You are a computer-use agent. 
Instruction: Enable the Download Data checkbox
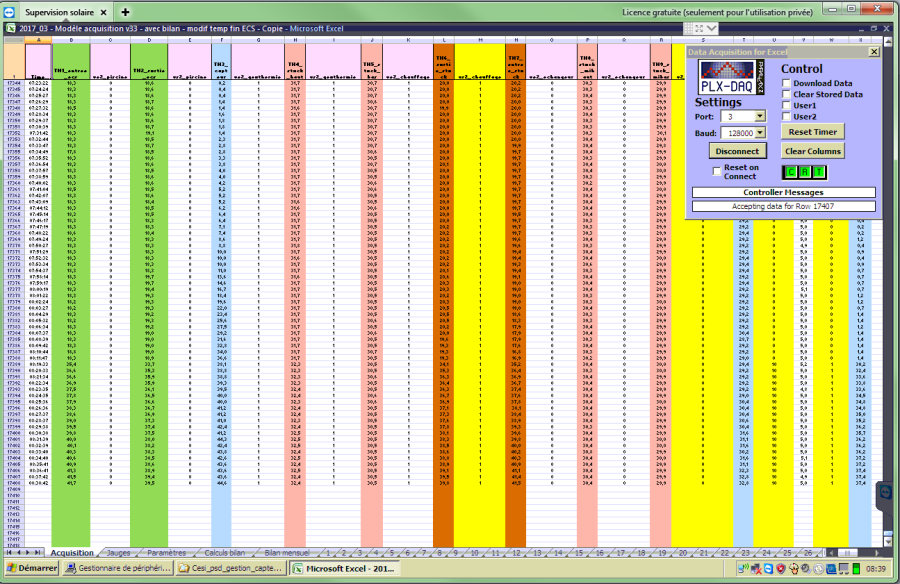coord(786,83)
